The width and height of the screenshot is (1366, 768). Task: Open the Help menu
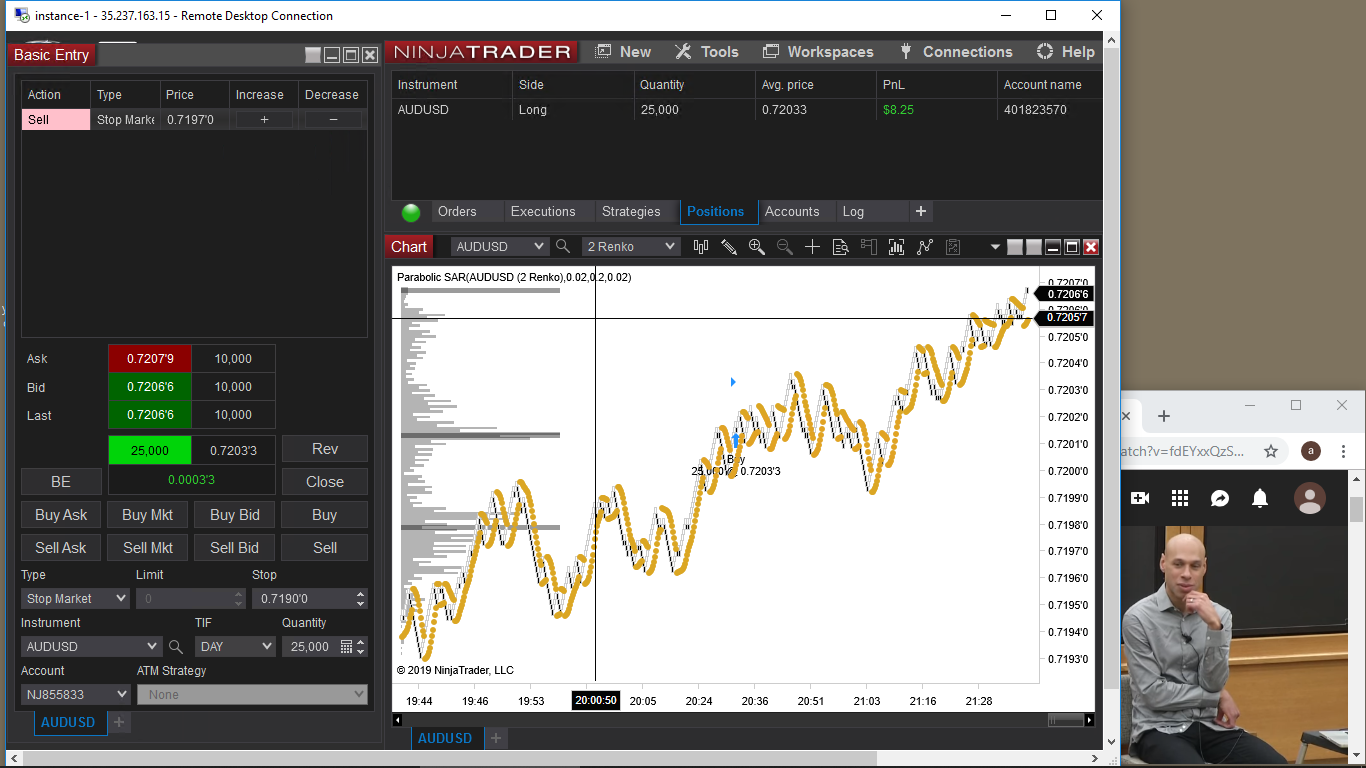pyautogui.click(x=1066, y=52)
